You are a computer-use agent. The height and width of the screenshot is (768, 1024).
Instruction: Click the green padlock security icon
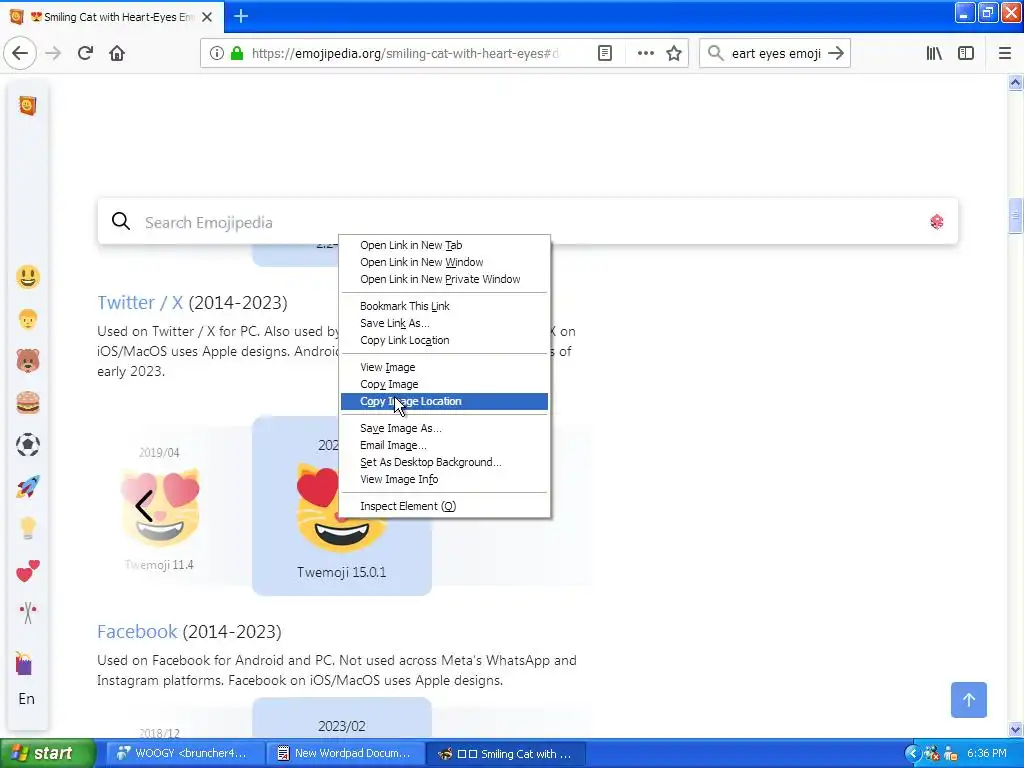(x=237, y=53)
